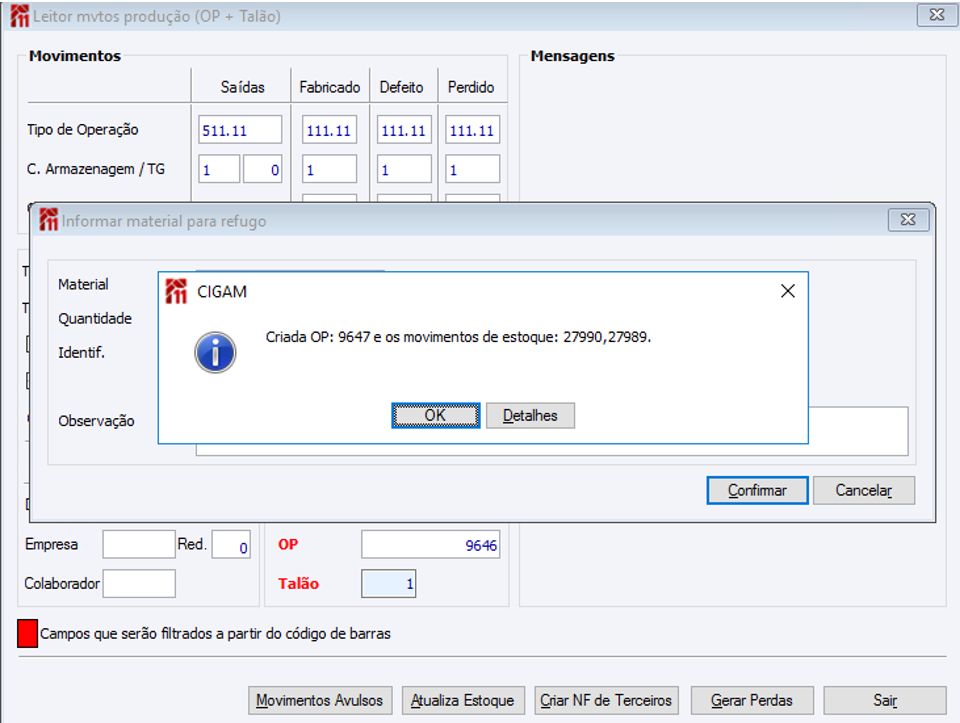Click the Saídas C. Armazenagem field
Image resolution: width=960 pixels, height=723 pixels.
219,169
